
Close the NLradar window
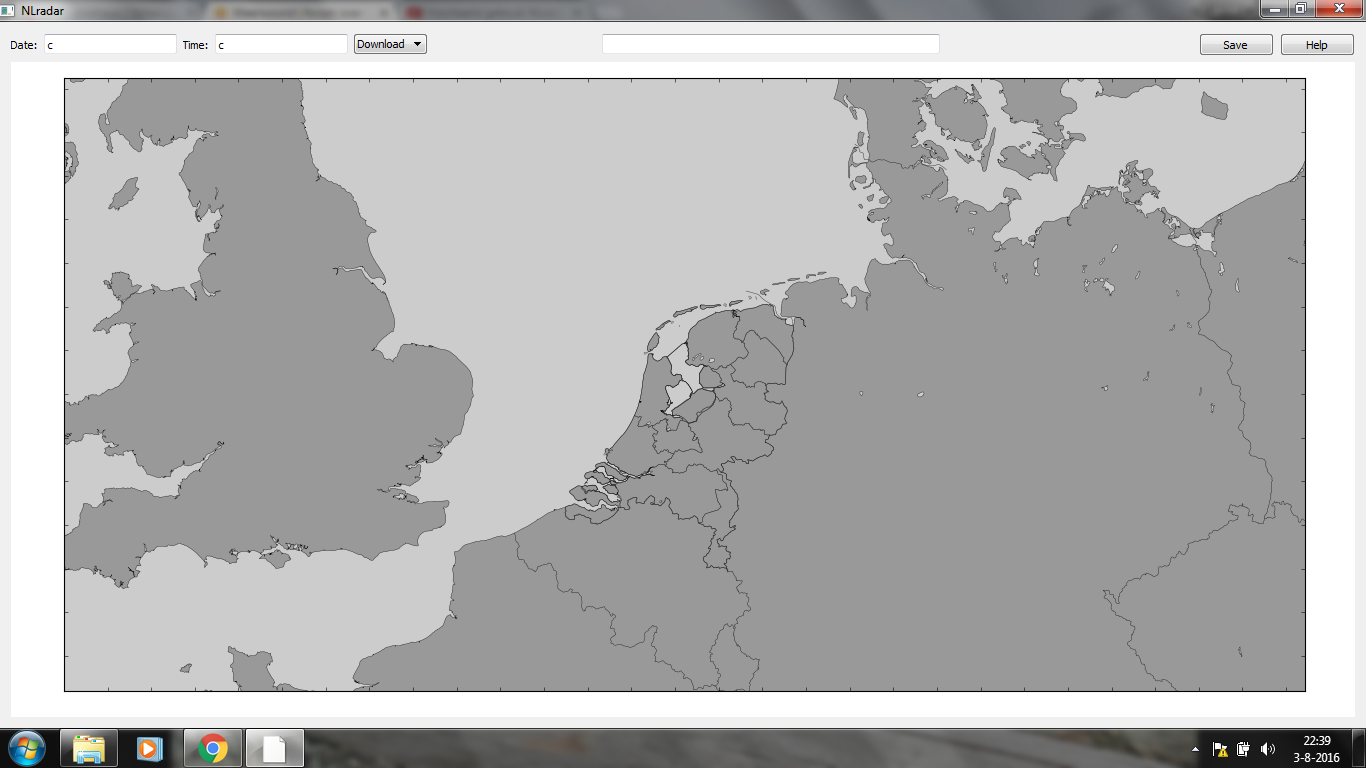pos(1338,9)
